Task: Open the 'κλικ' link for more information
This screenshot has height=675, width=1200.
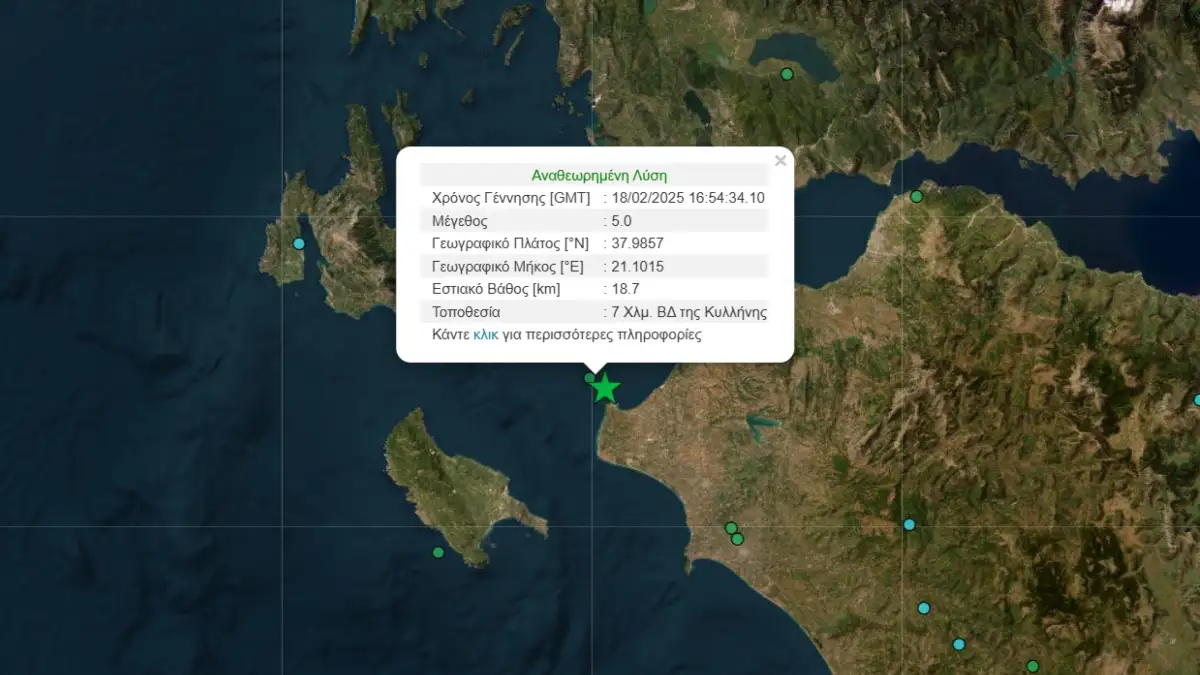Action: [485, 335]
